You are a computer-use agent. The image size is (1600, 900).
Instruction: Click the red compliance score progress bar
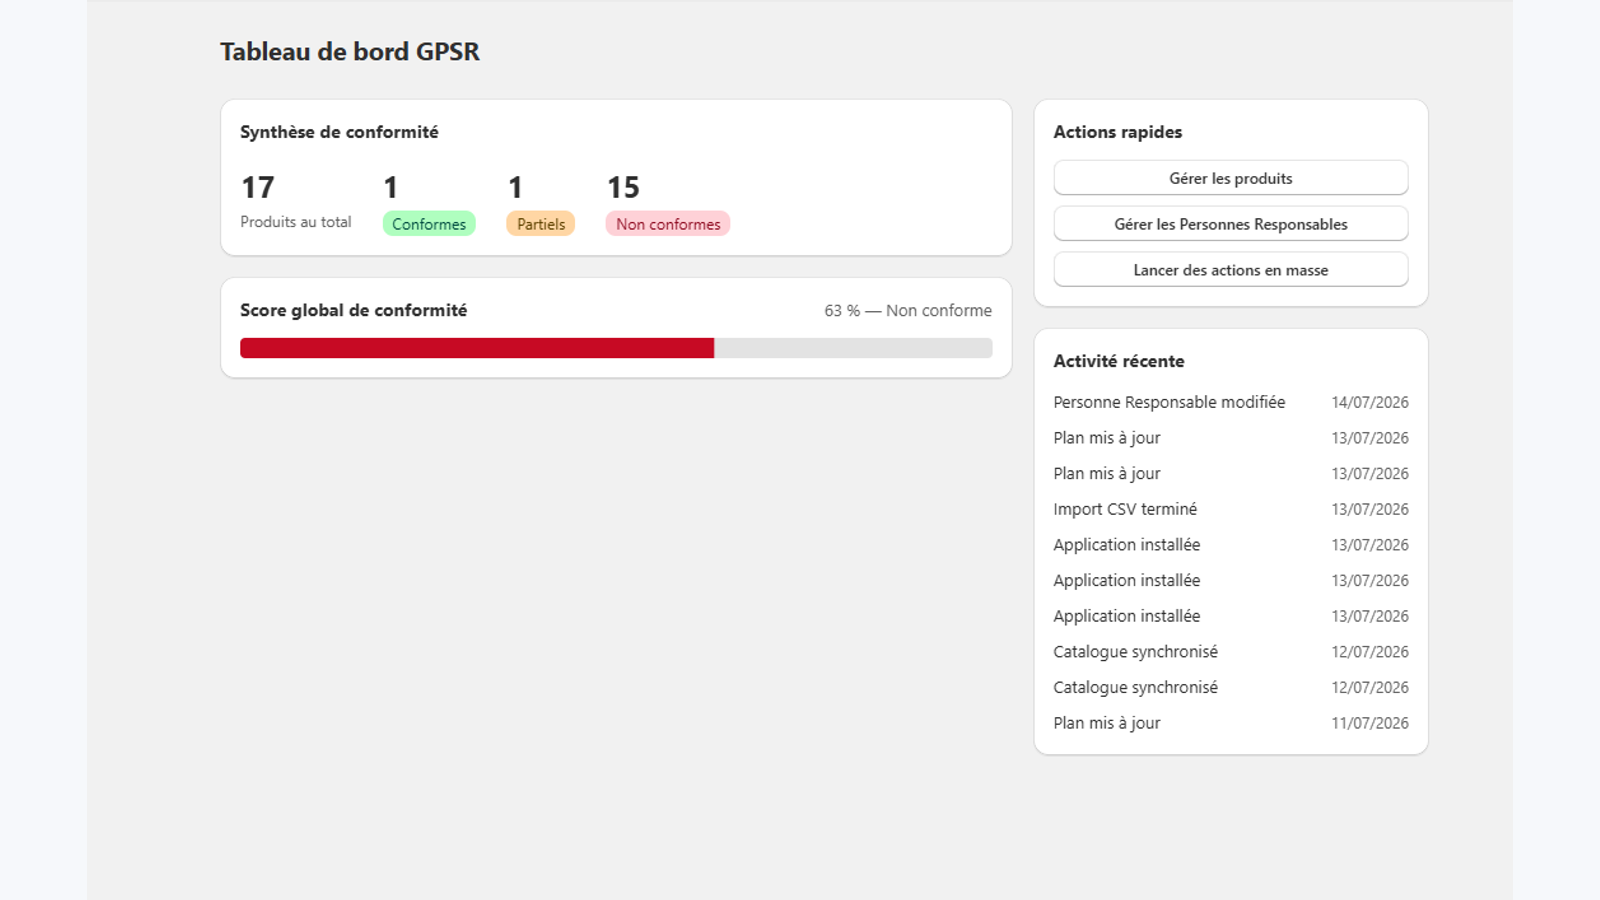pyautogui.click(x=477, y=348)
